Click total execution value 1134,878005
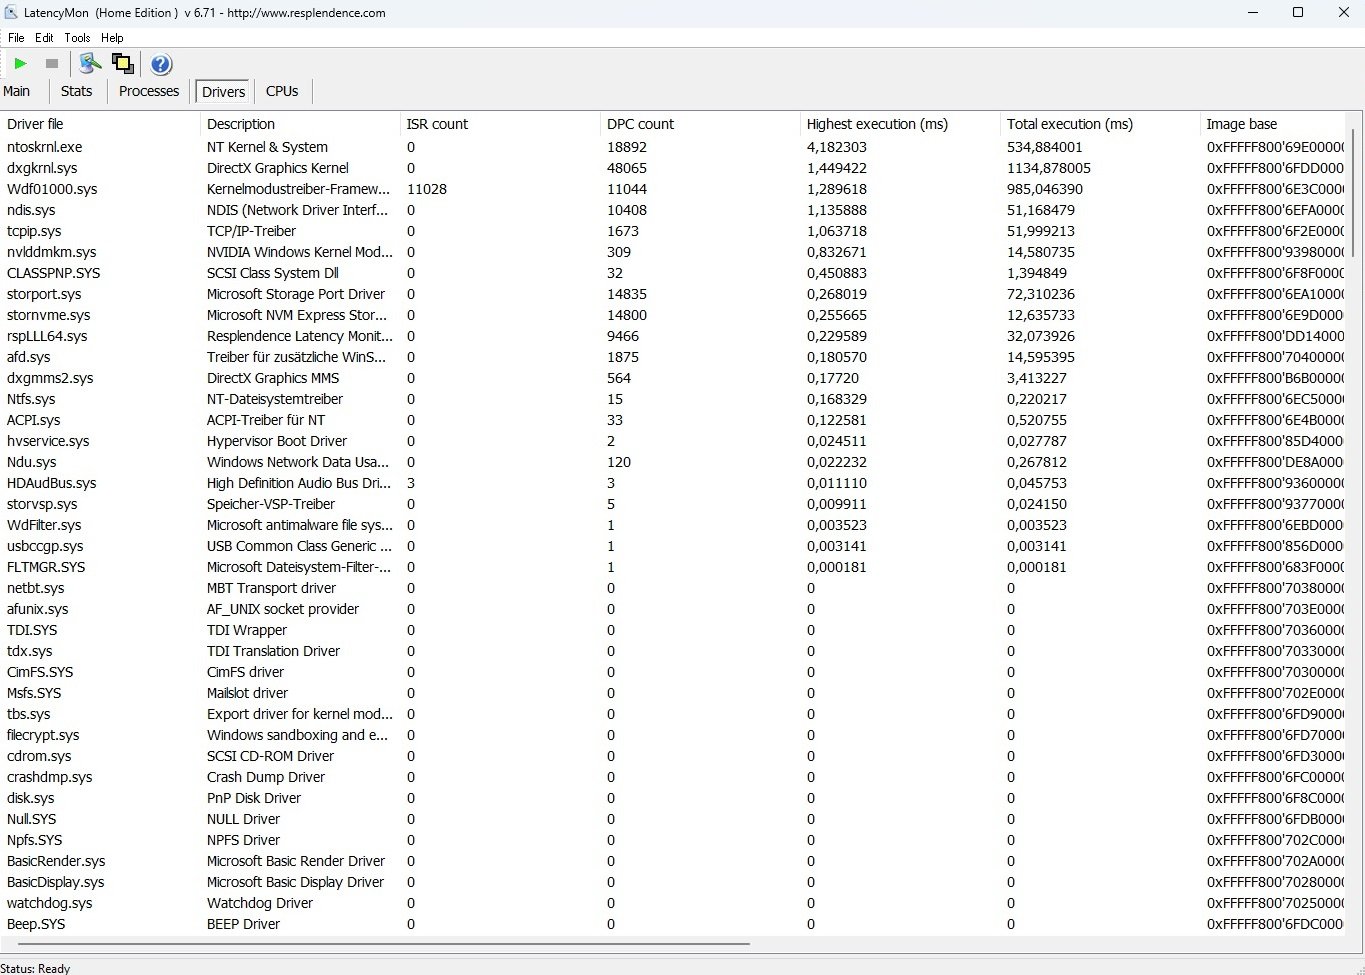 [x=1049, y=168]
